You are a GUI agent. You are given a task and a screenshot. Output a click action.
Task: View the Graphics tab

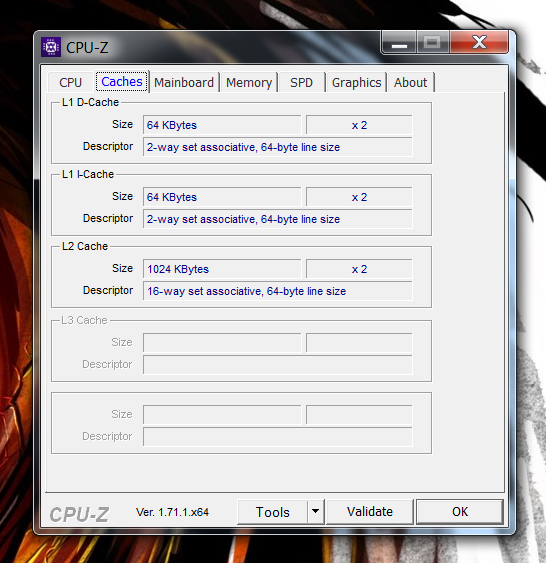tap(356, 83)
